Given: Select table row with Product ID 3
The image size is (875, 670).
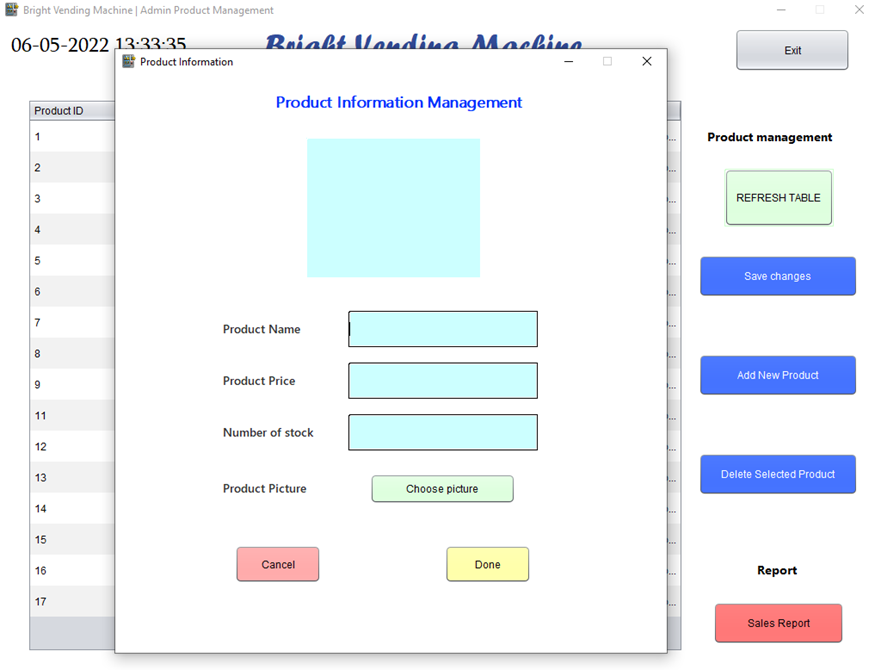Looking at the screenshot, I should point(73,199).
